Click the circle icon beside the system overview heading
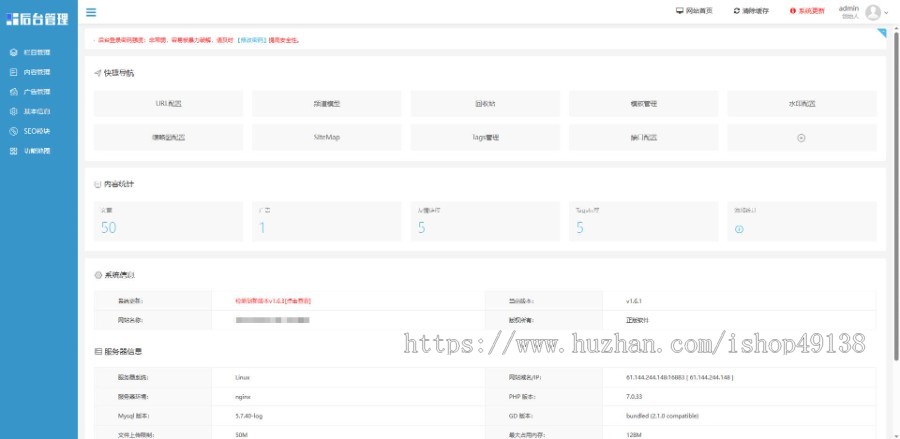This screenshot has height=439, width=900. tap(98, 275)
